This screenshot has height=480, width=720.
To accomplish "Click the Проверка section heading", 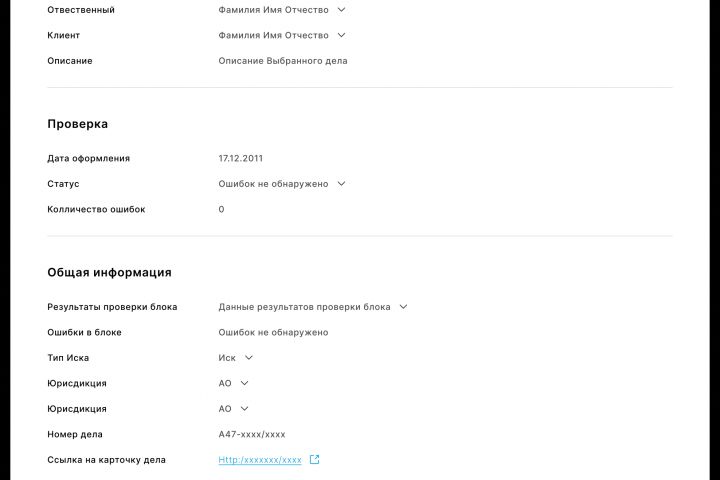I will point(78,124).
